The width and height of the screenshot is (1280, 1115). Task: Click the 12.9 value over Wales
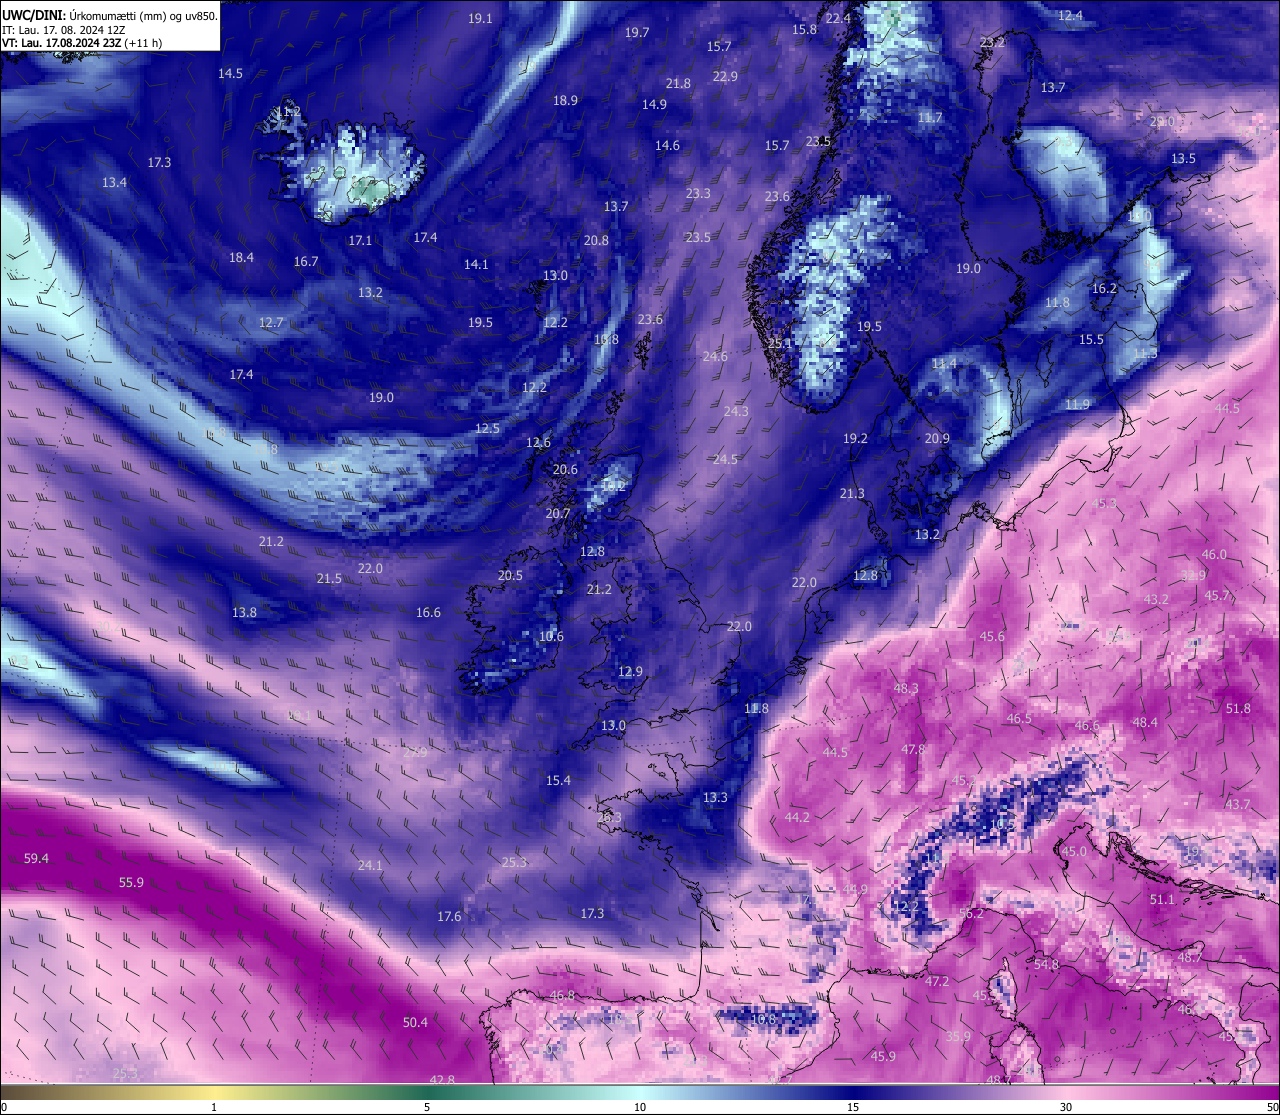(x=630, y=672)
